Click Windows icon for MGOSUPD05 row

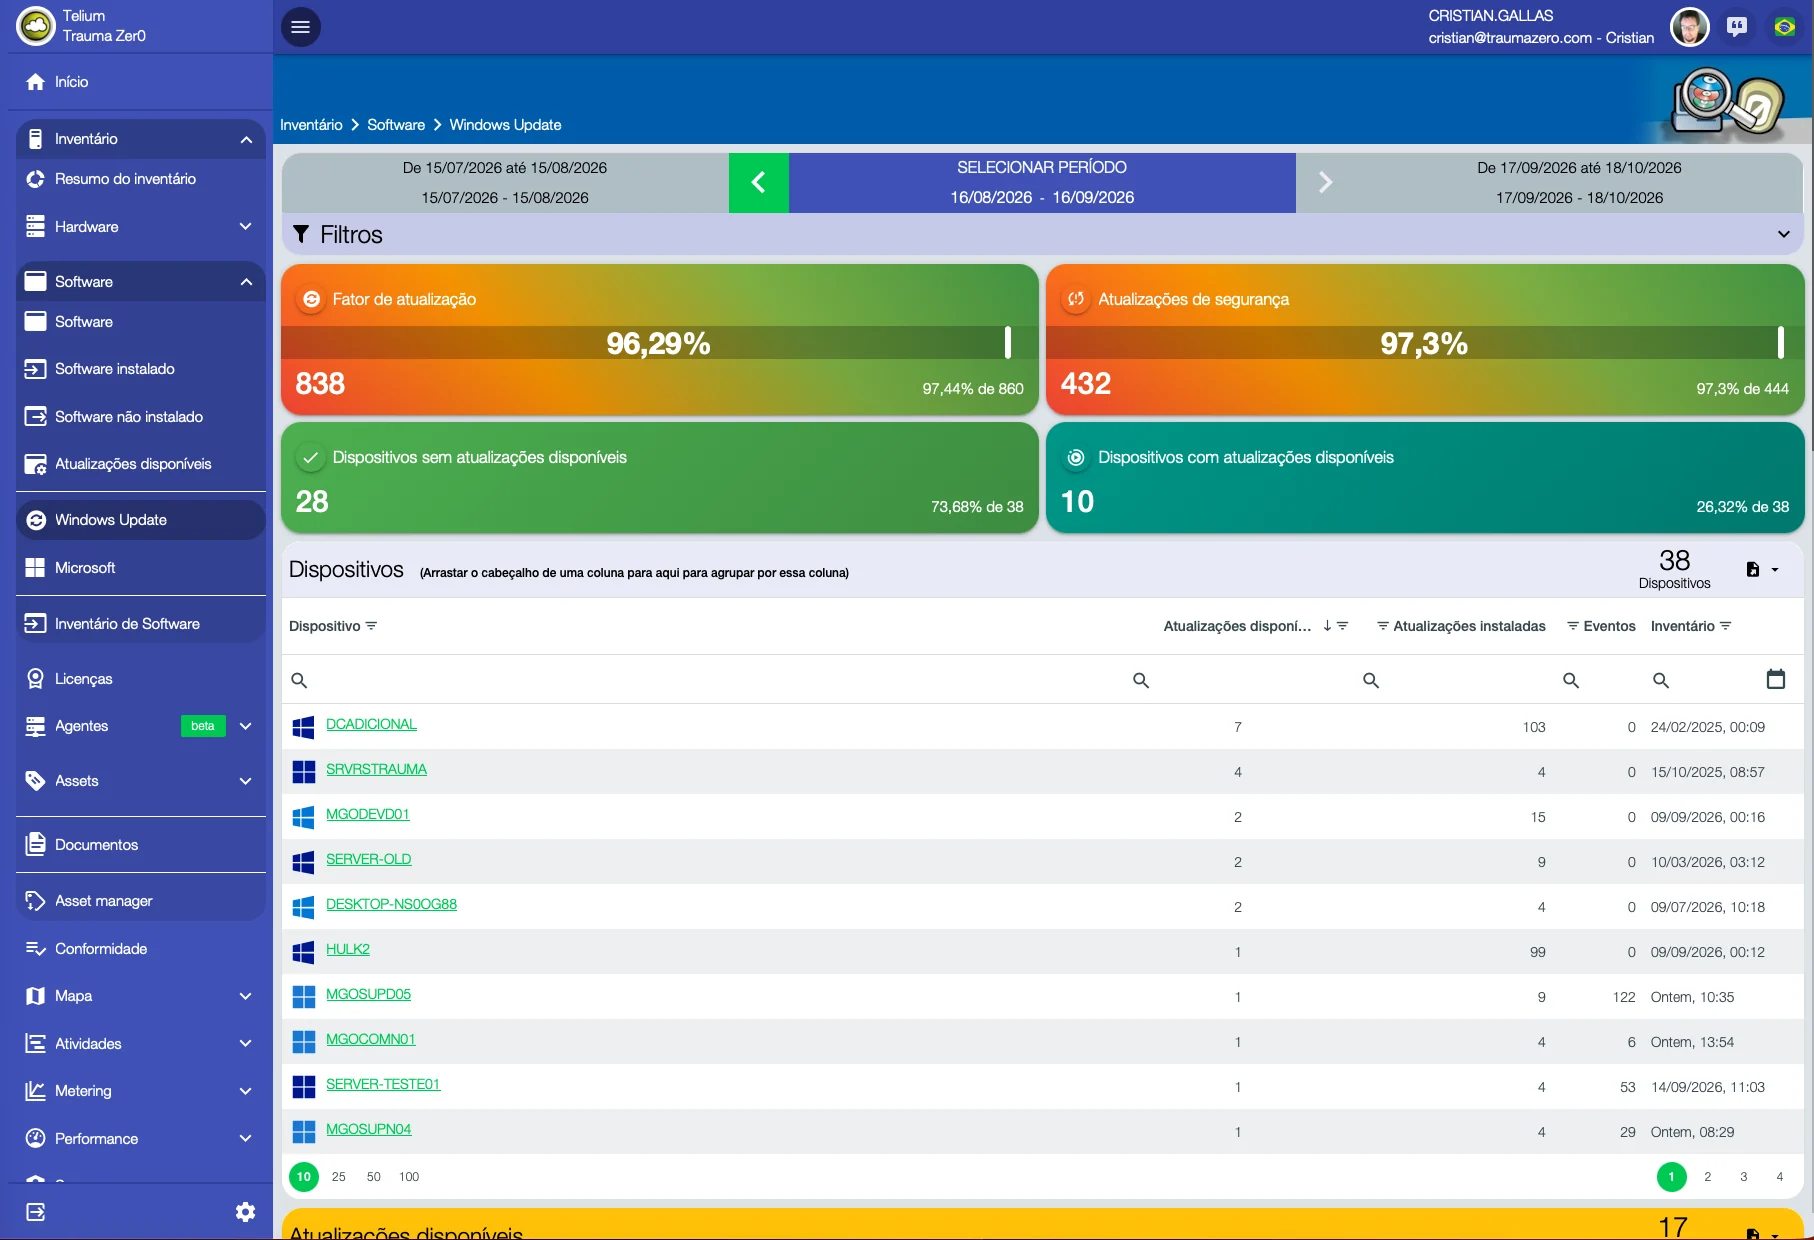tap(303, 997)
